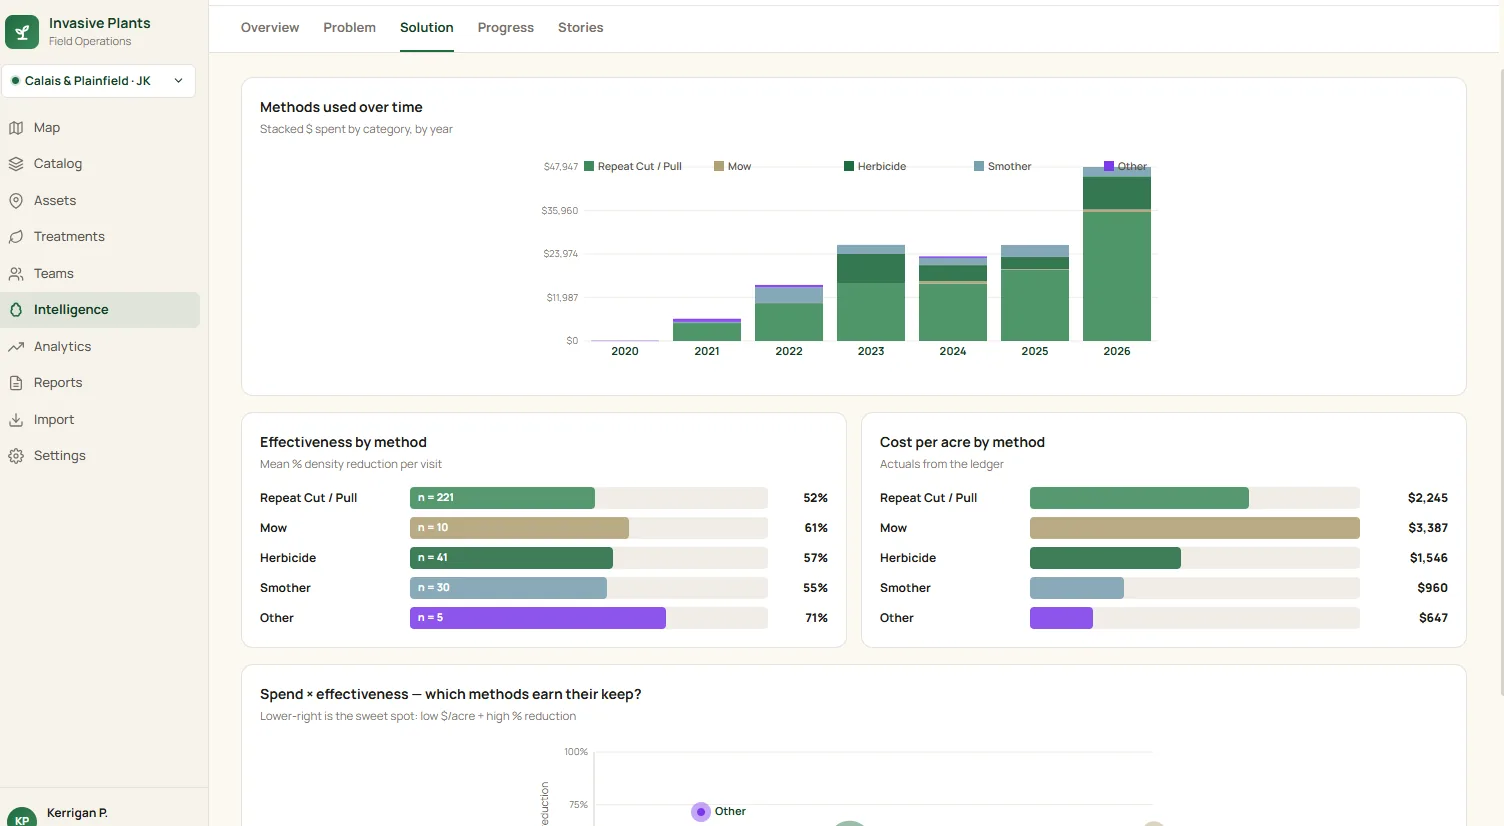
Task: Switch to the Problem tab
Action: [349, 27]
